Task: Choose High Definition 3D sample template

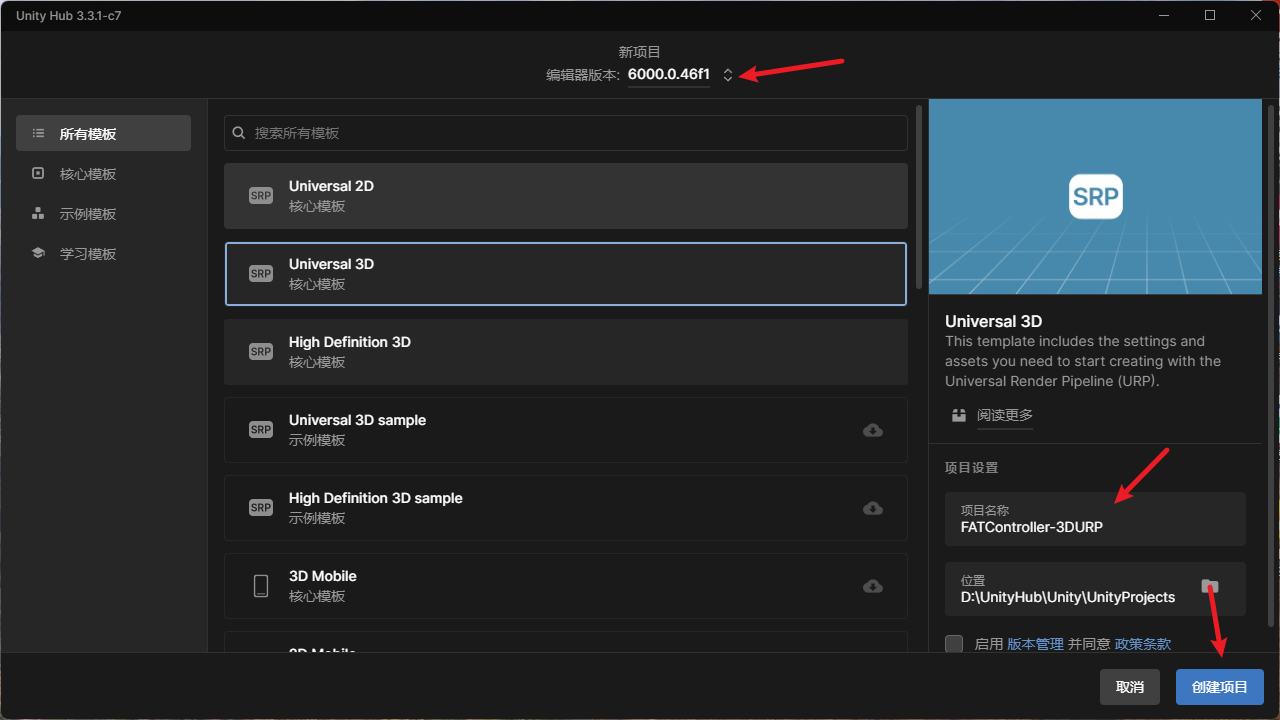Action: (566, 508)
